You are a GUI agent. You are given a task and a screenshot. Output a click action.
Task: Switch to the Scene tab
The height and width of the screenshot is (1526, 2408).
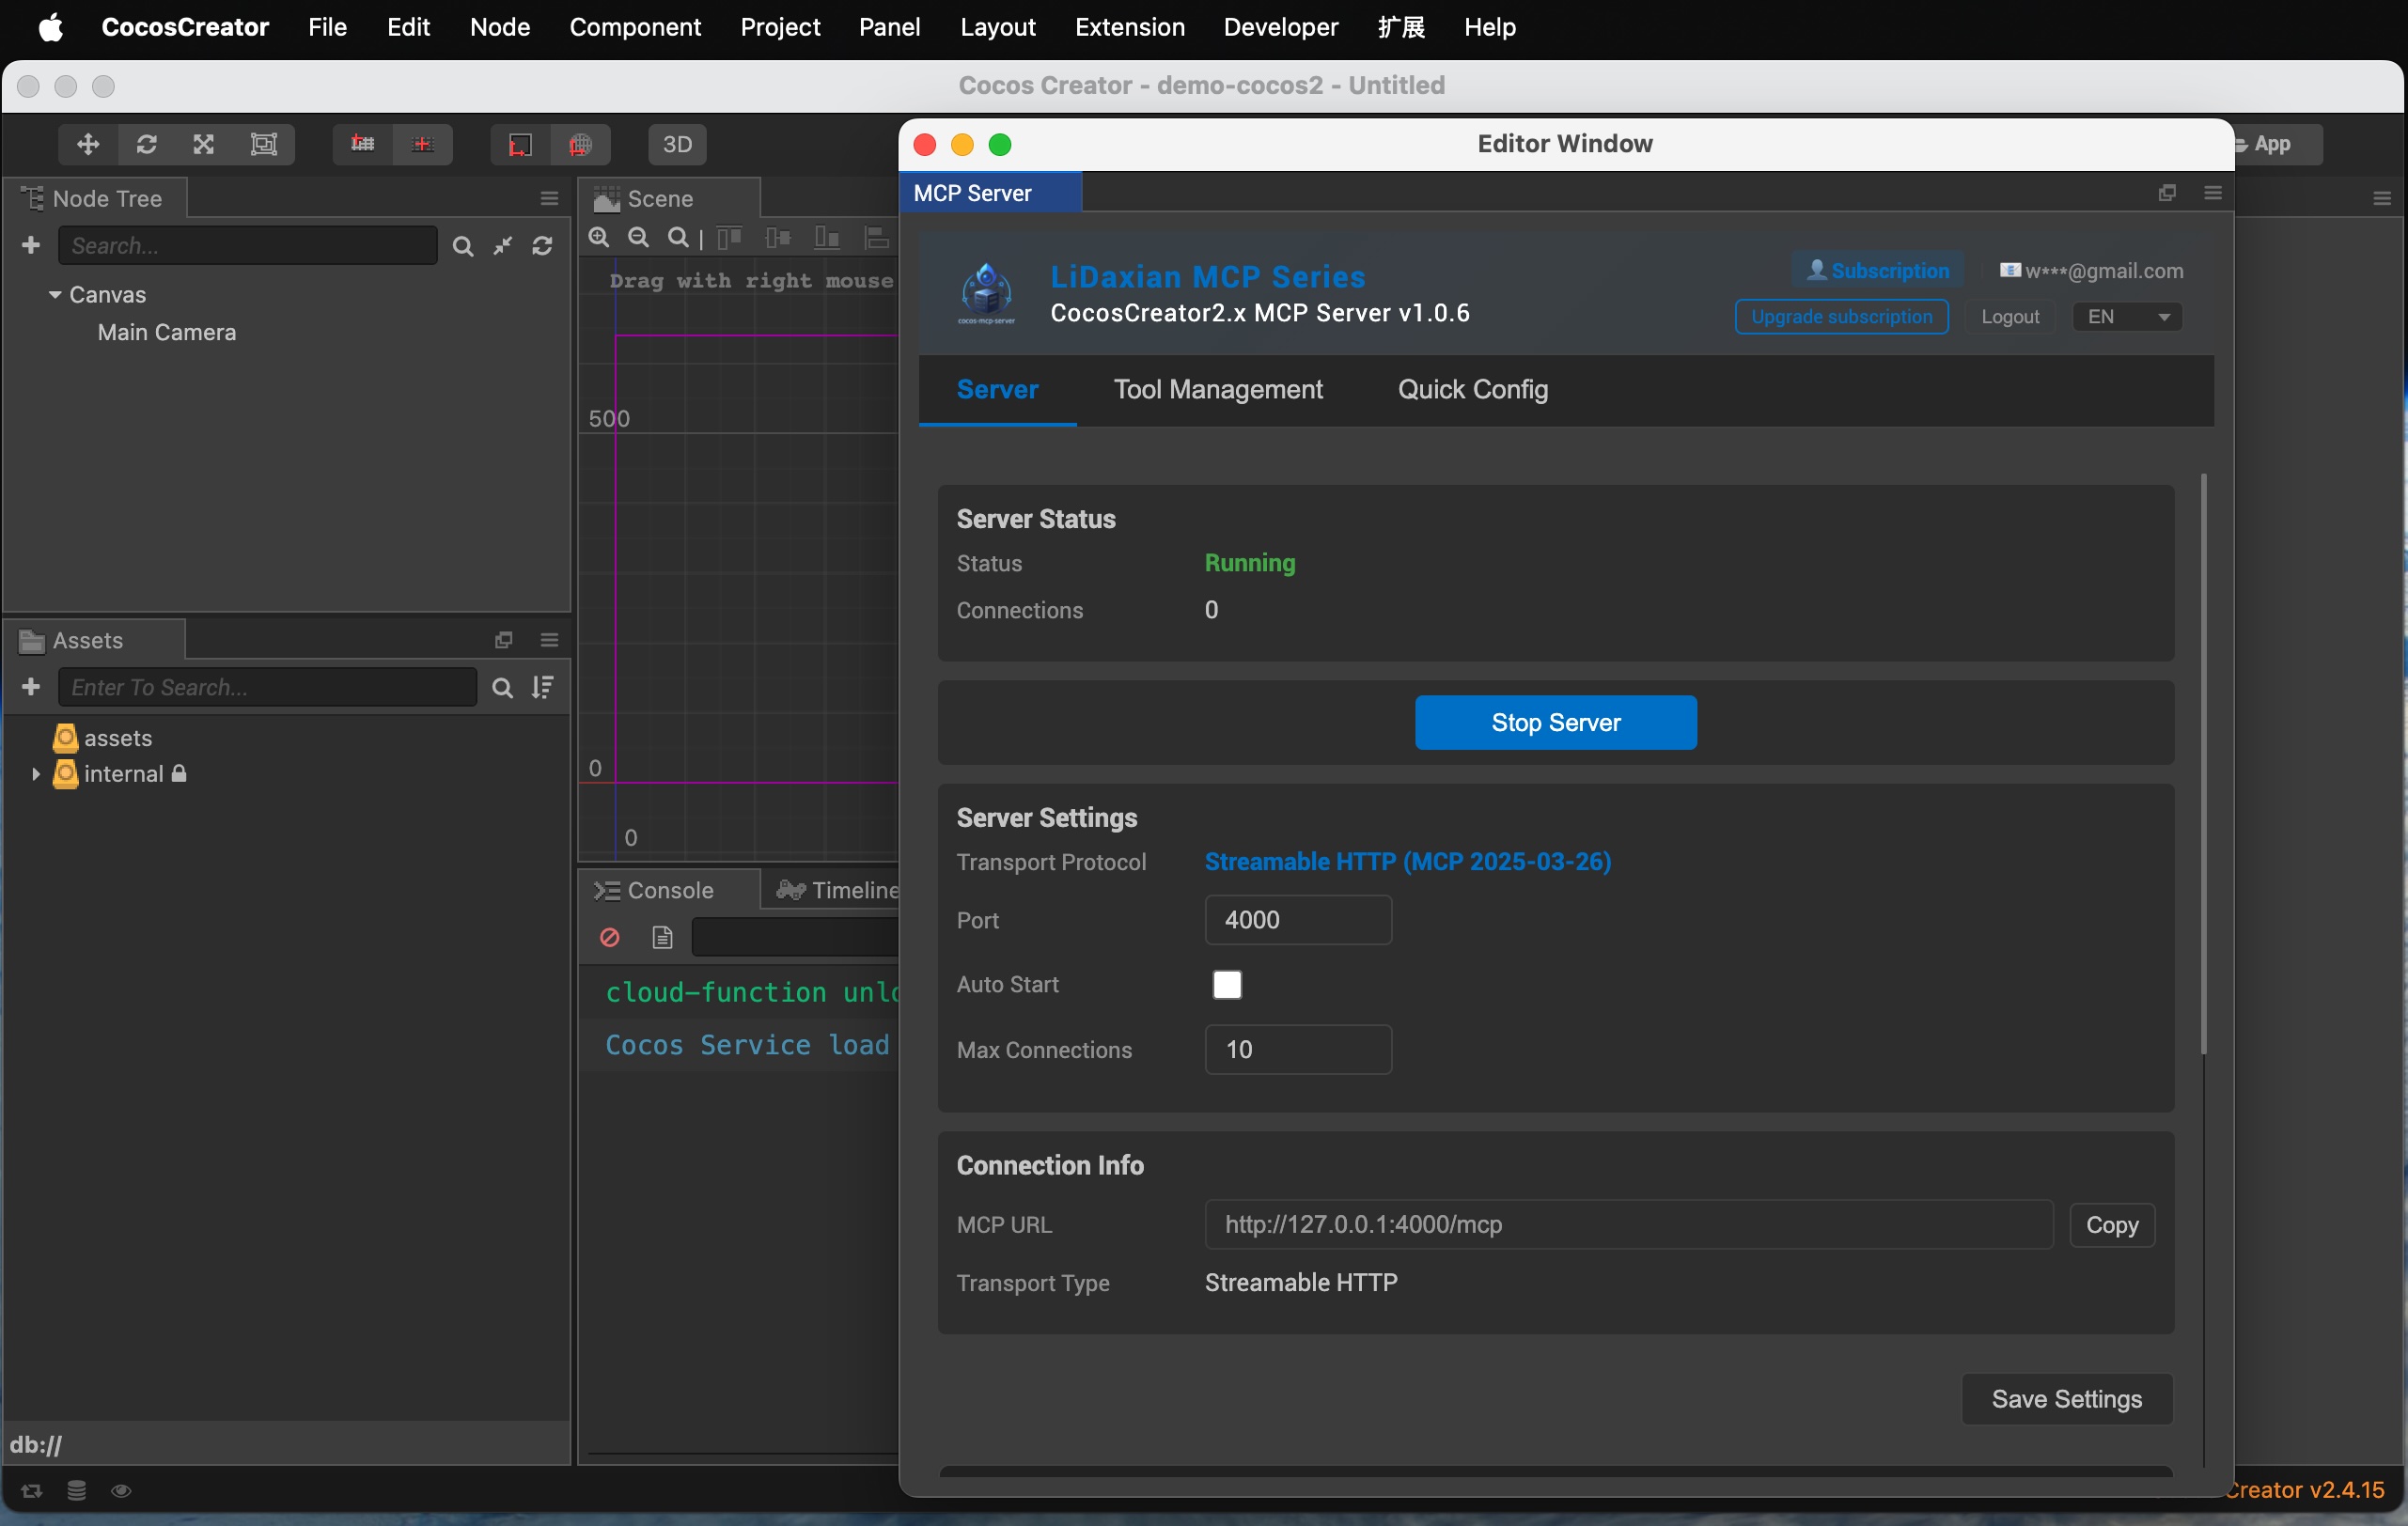[669, 198]
